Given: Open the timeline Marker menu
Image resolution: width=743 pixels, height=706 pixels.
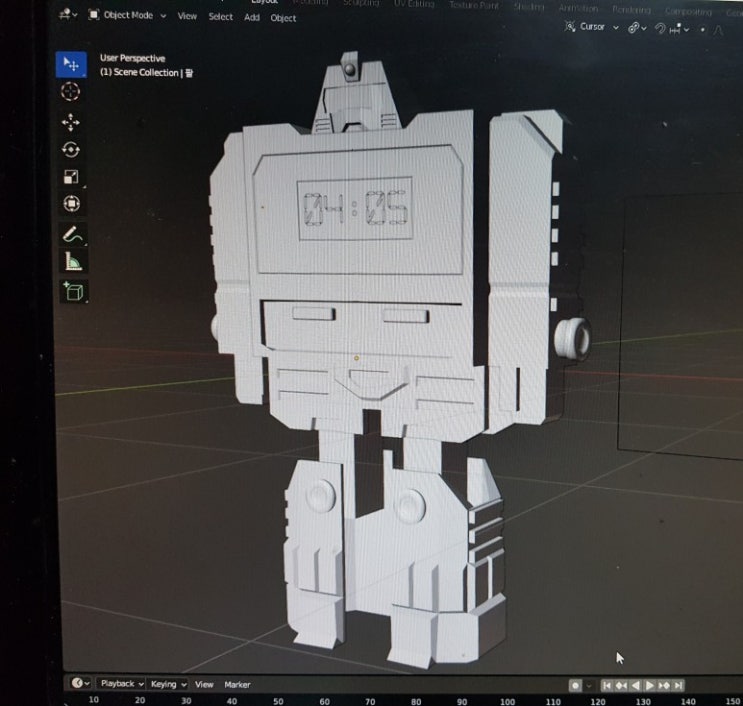Looking at the screenshot, I should click(x=237, y=685).
